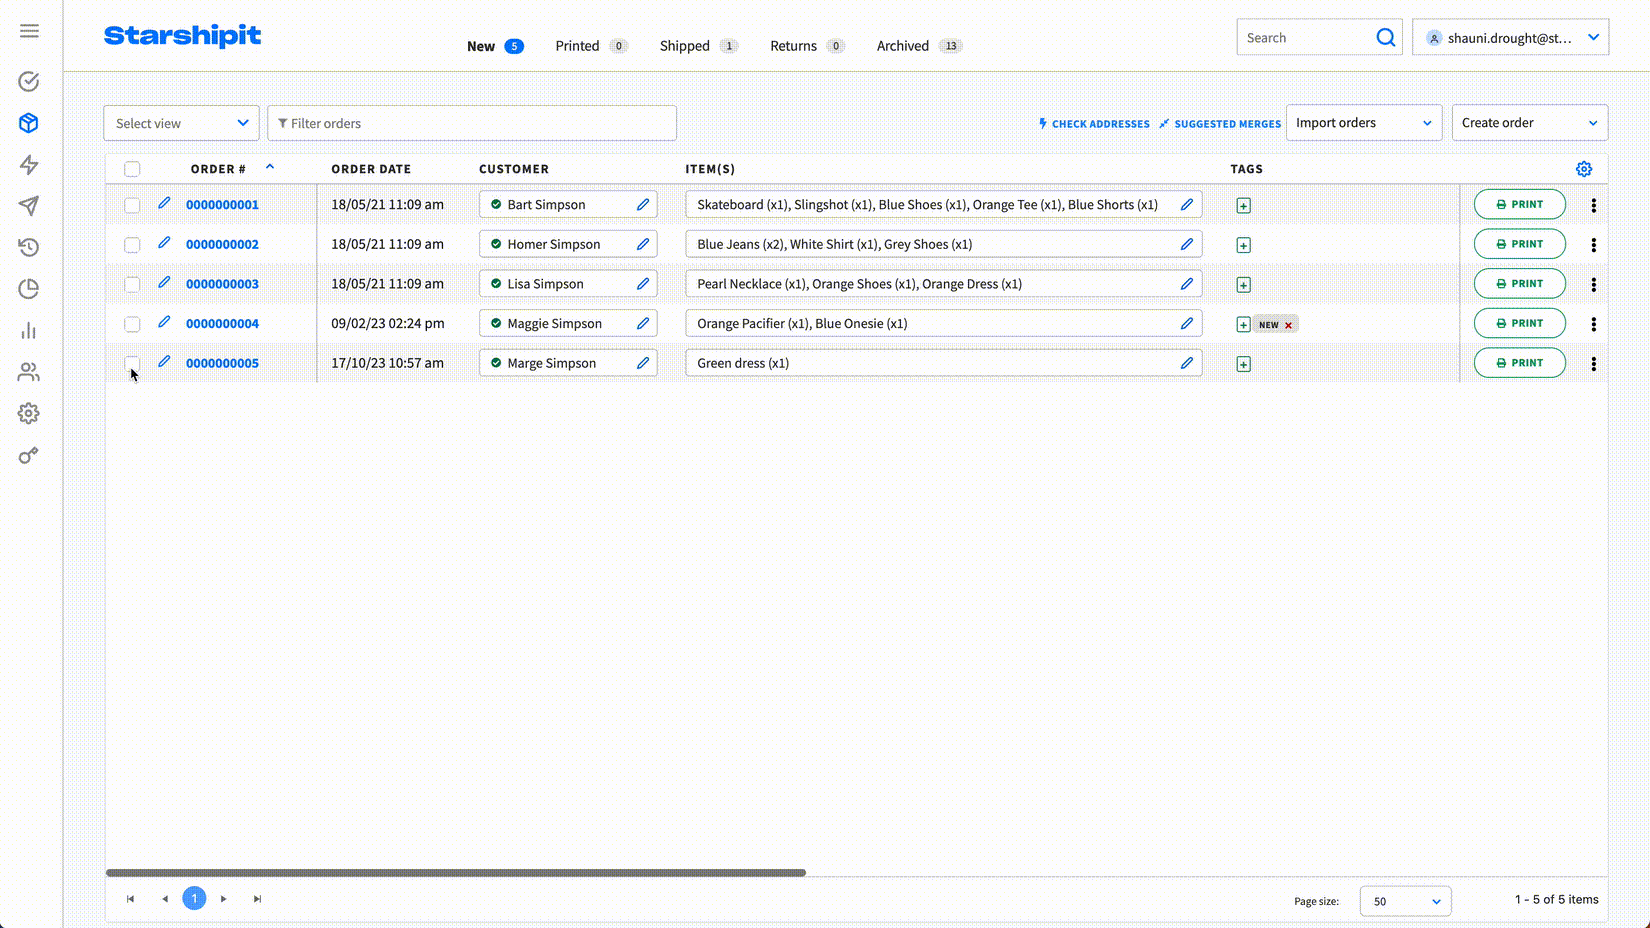1650x928 pixels.
Task: Open order link 0000000004
Action: [x=222, y=324]
